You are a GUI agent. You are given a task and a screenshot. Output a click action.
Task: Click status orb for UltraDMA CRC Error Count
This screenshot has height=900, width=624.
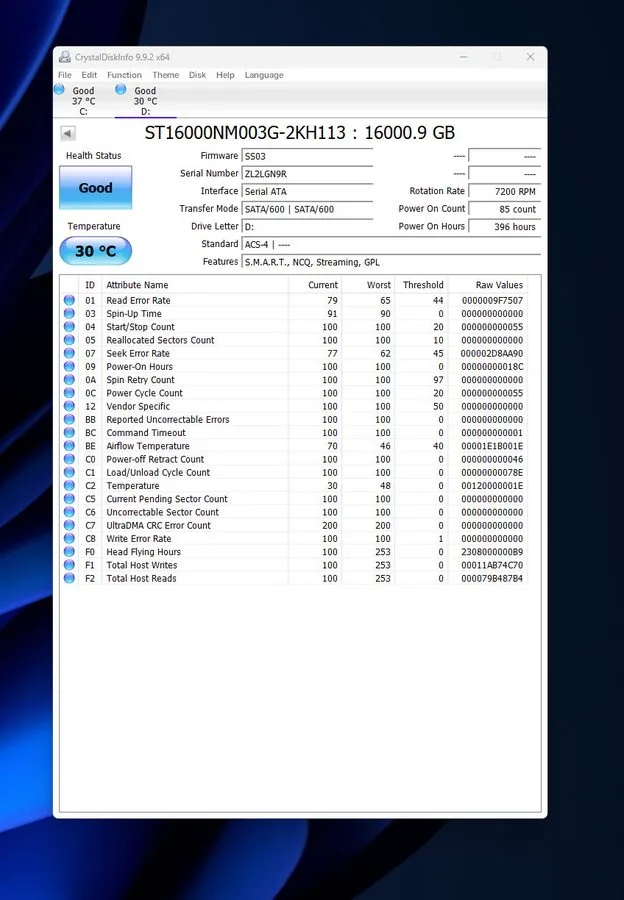69,525
